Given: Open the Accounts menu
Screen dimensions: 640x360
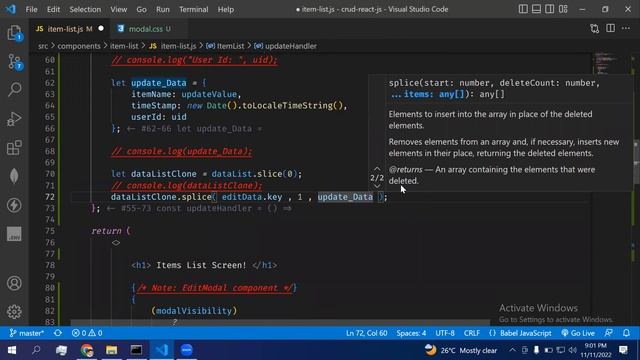Looking at the screenshot, I should coord(14,283).
